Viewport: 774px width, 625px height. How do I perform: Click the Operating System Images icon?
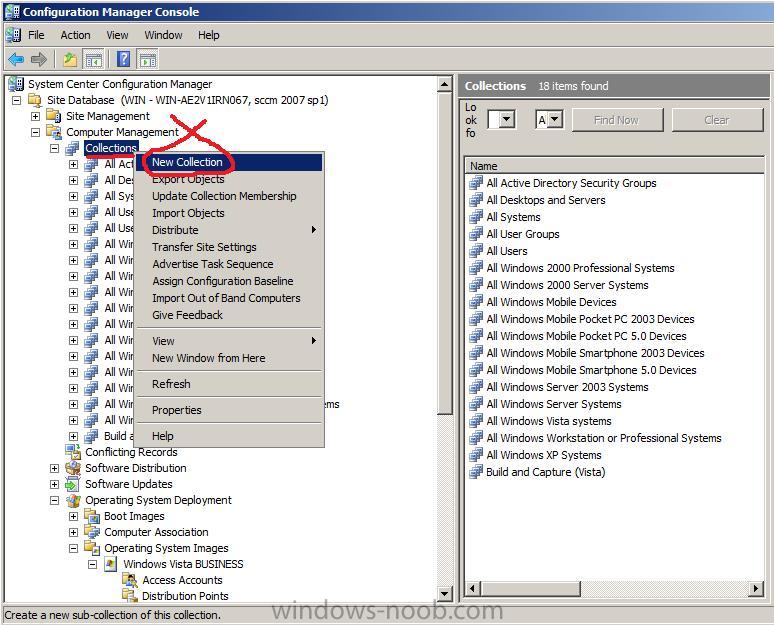(92, 548)
